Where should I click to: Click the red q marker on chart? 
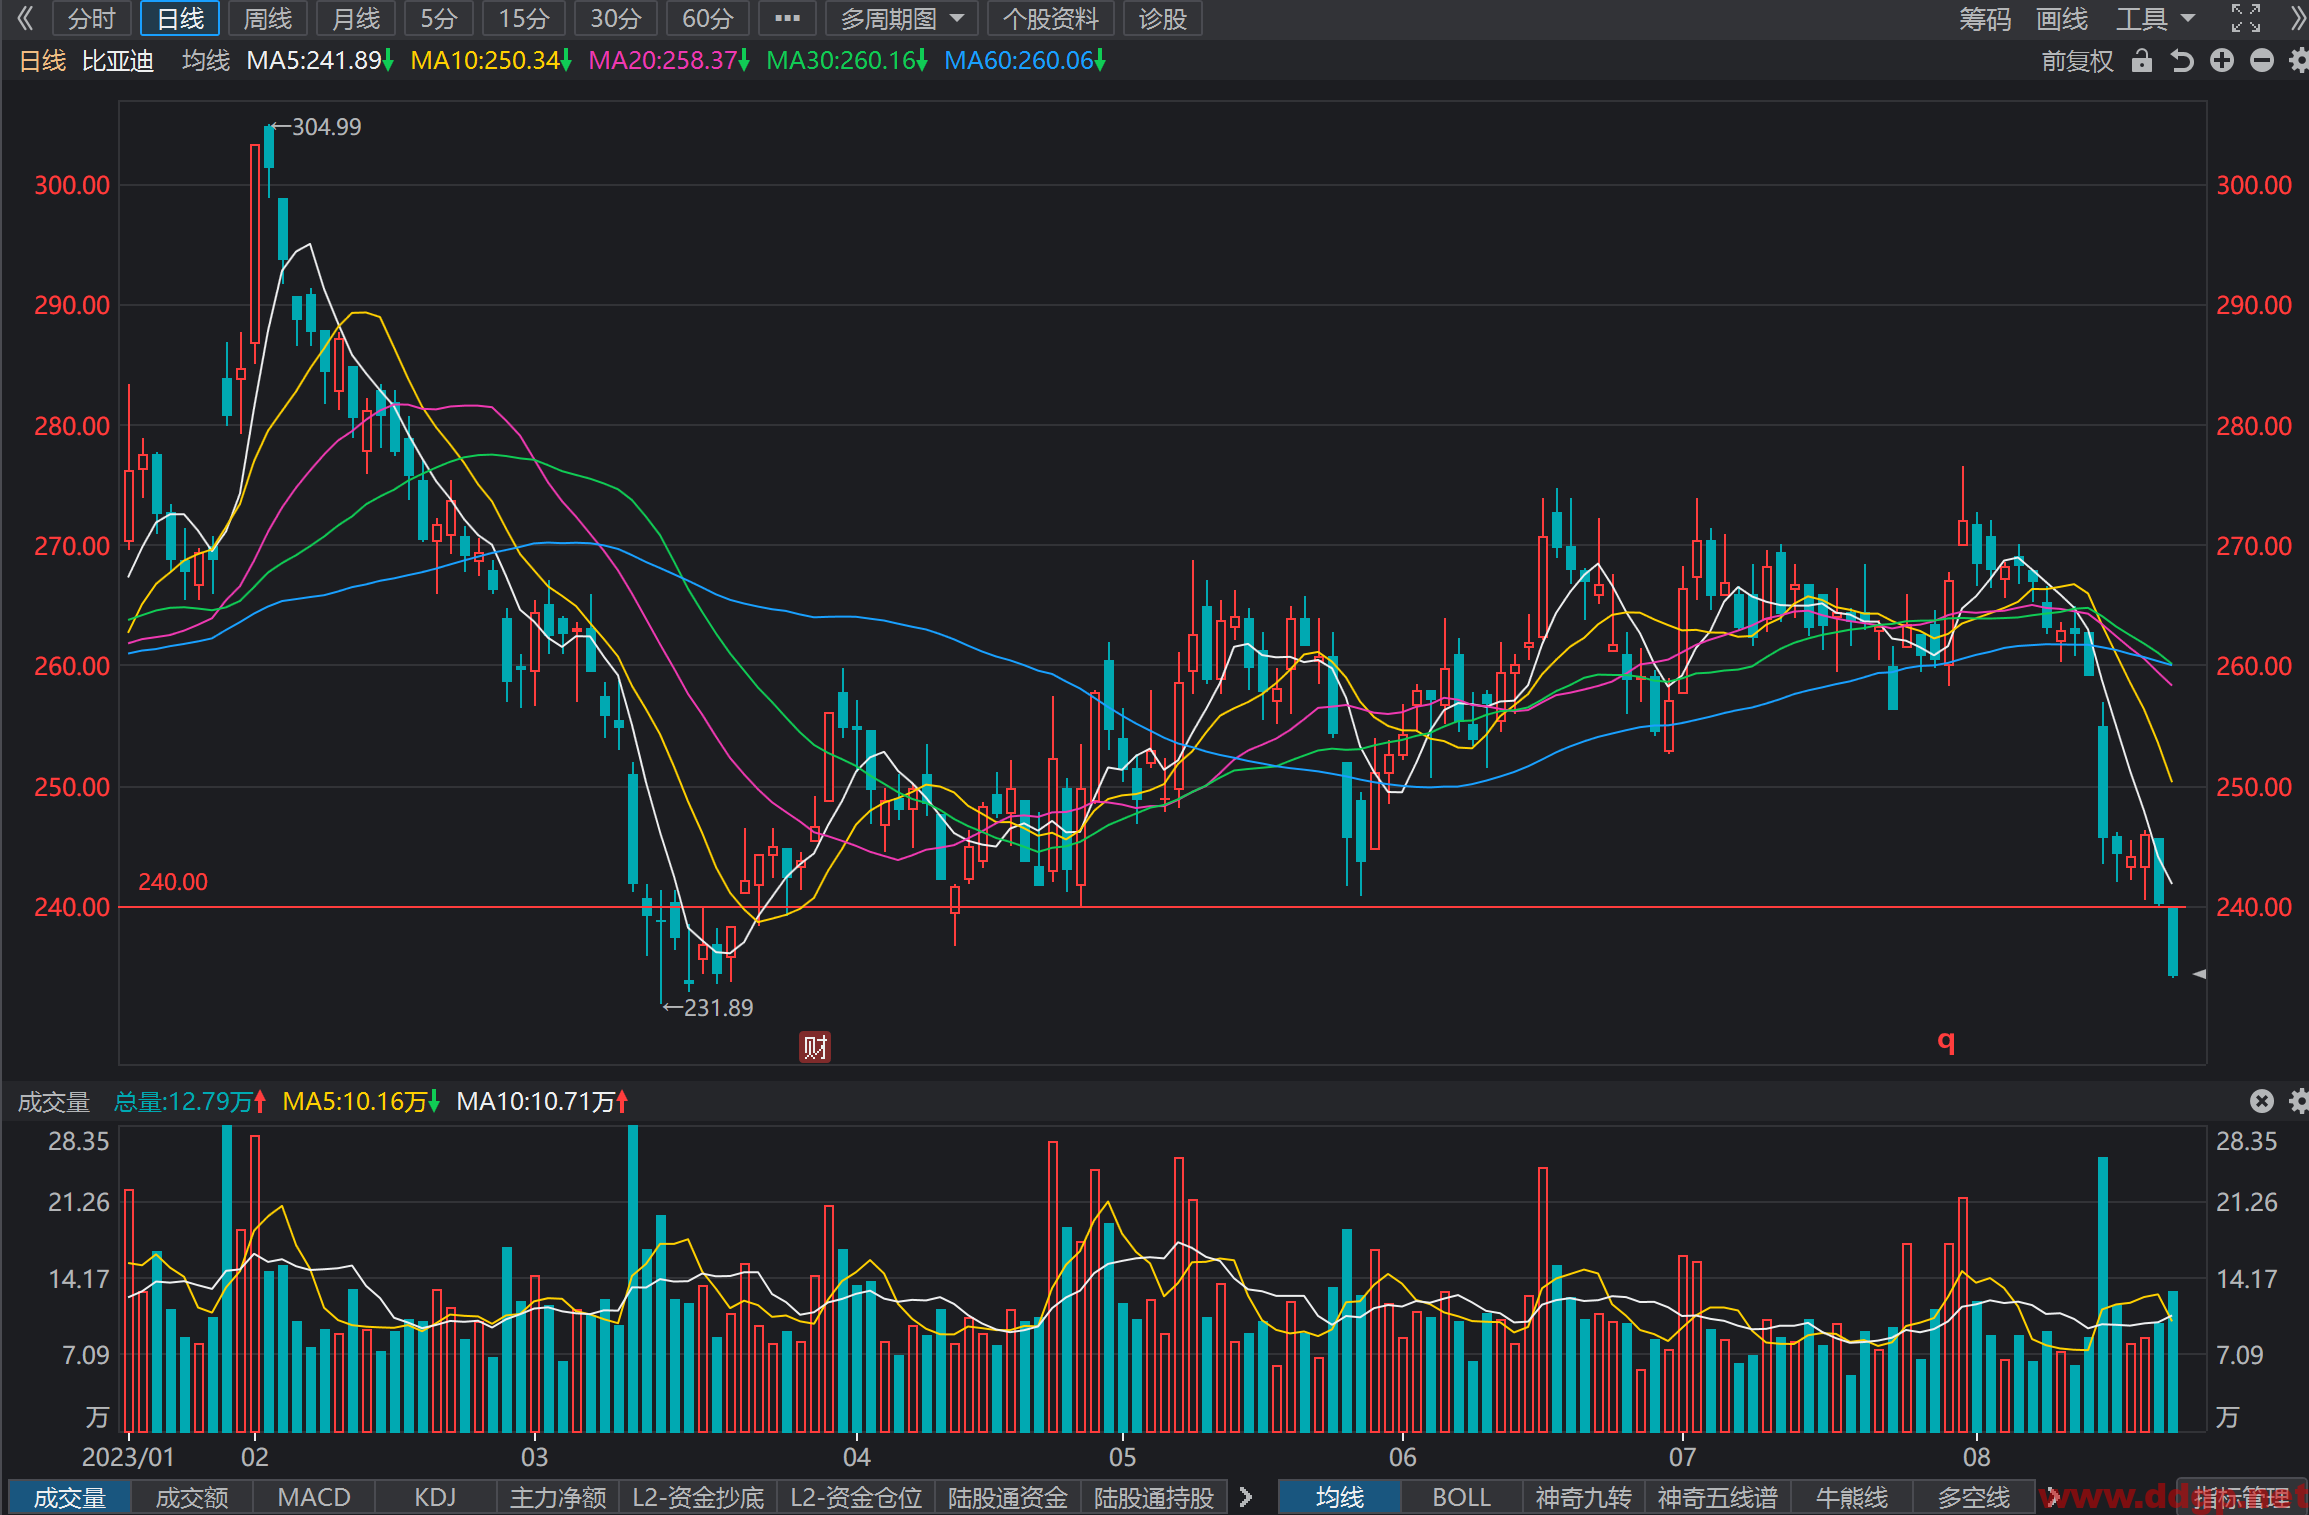[x=1946, y=1041]
